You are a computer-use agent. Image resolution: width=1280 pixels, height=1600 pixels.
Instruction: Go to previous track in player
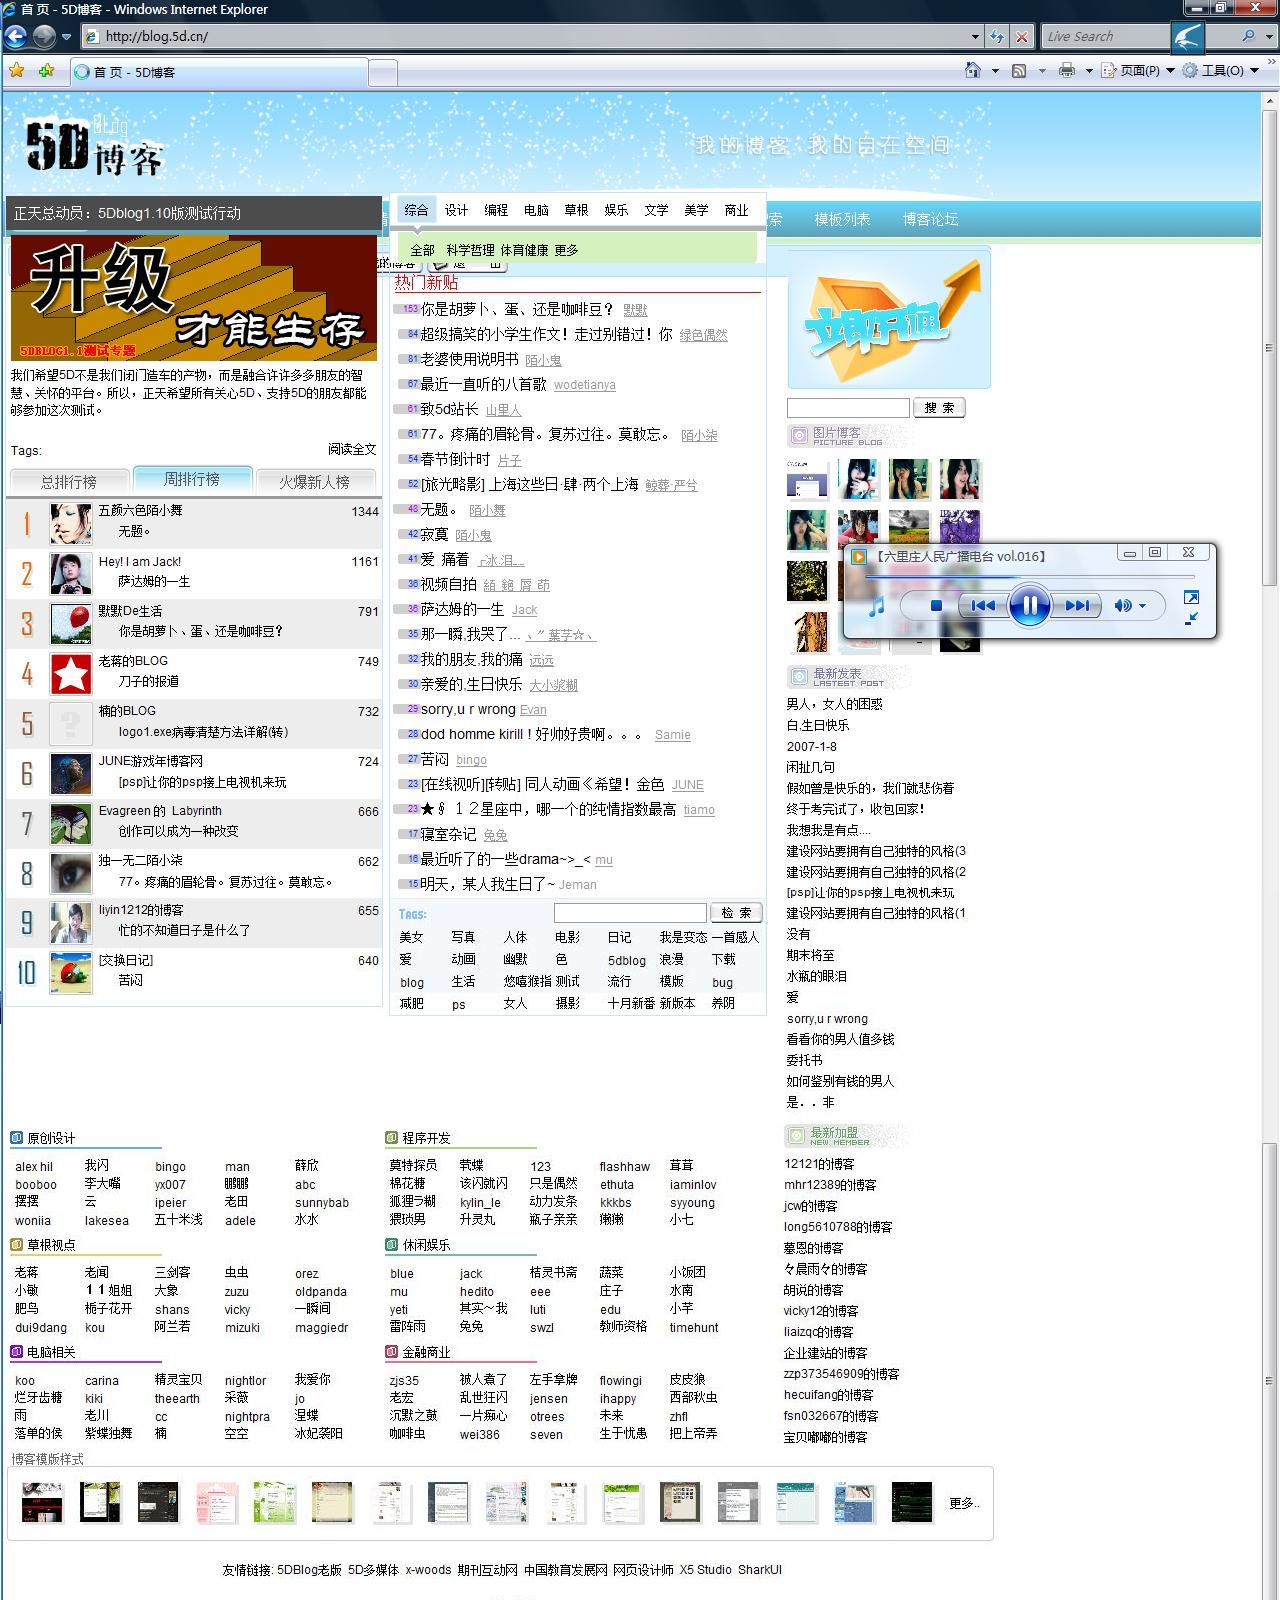983,605
